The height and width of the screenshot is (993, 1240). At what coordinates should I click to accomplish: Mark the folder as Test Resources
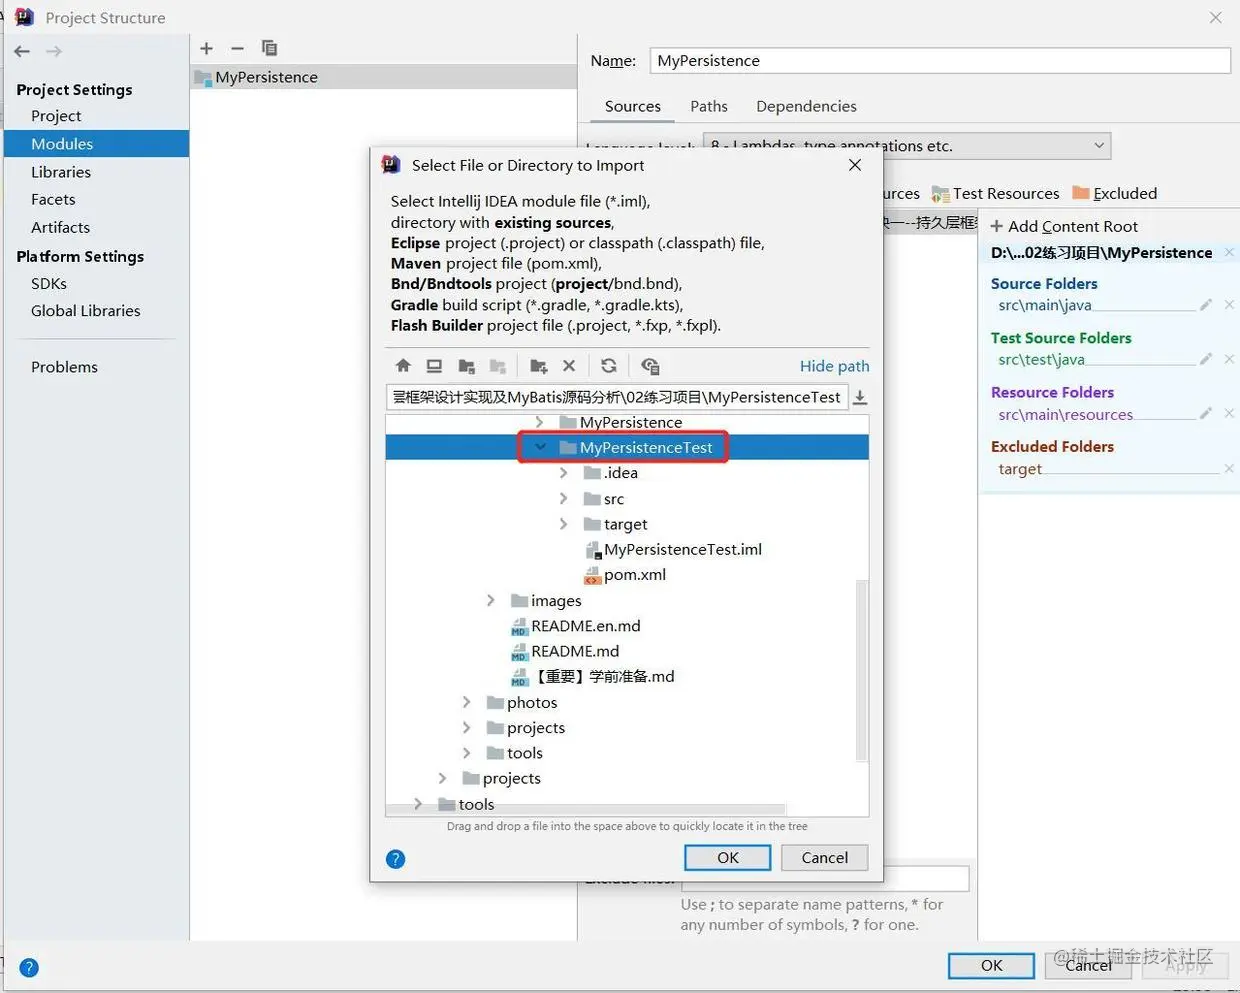[995, 193]
